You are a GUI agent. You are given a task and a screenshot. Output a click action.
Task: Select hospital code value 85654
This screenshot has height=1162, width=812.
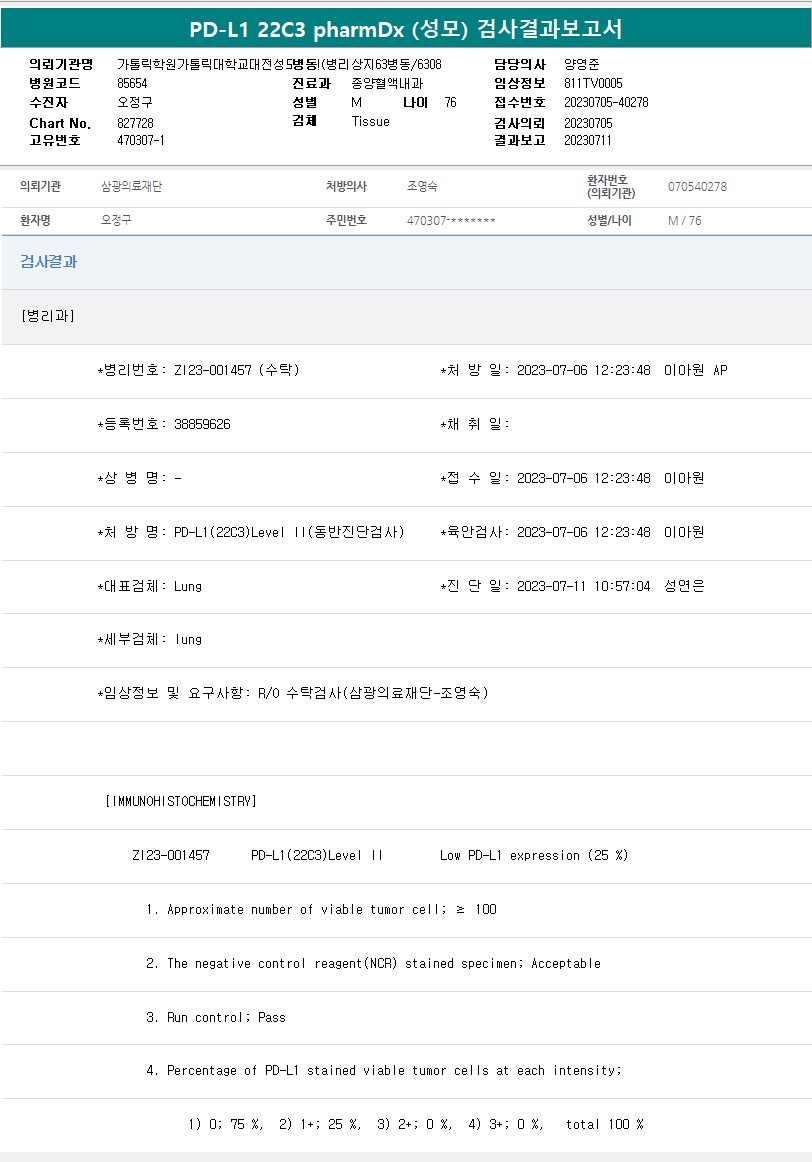[132, 83]
